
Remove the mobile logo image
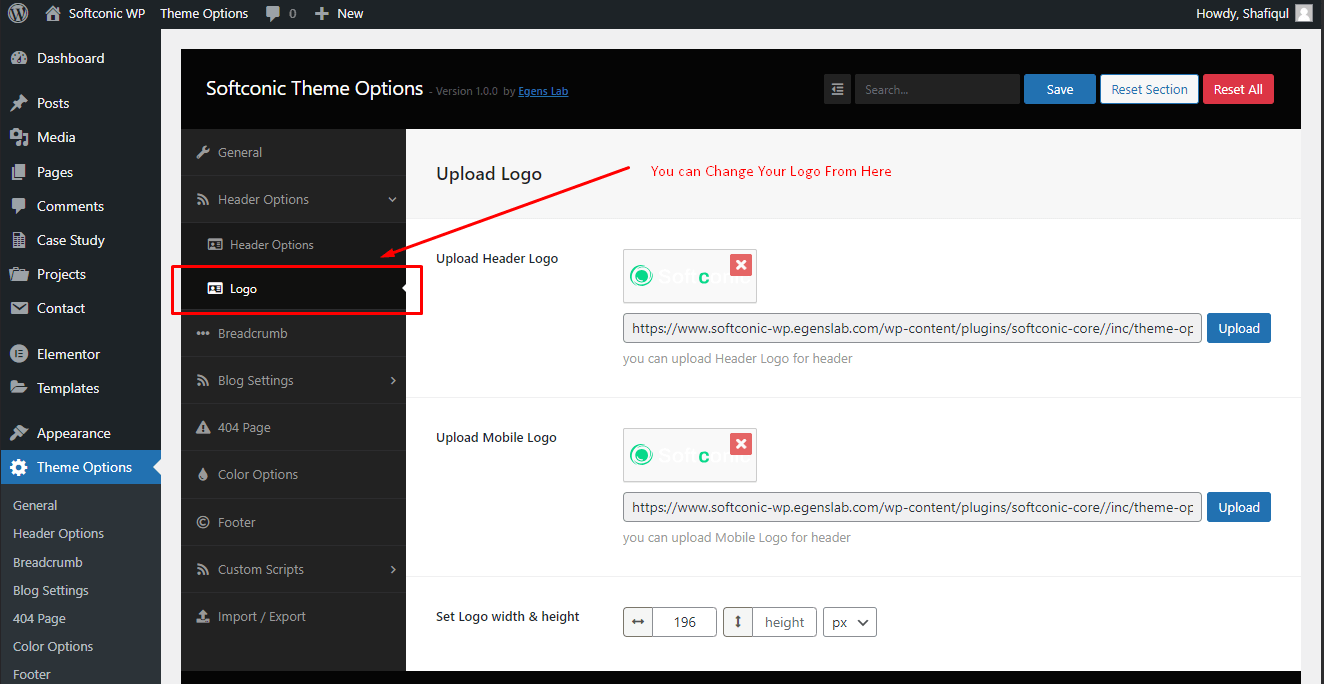click(x=740, y=444)
